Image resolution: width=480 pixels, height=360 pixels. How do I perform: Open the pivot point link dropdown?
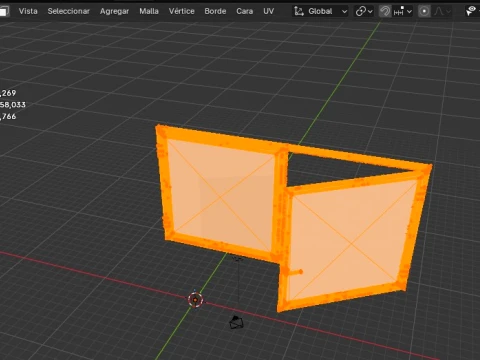pyautogui.click(x=364, y=11)
